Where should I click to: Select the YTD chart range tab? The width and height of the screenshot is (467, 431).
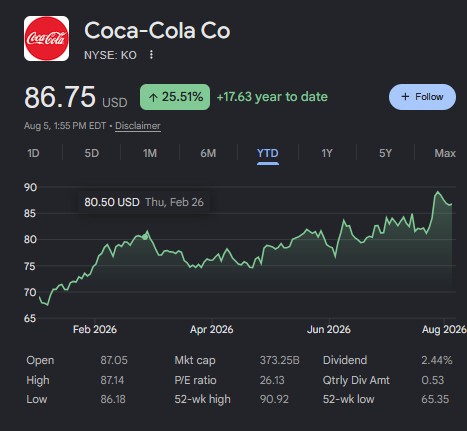click(268, 154)
